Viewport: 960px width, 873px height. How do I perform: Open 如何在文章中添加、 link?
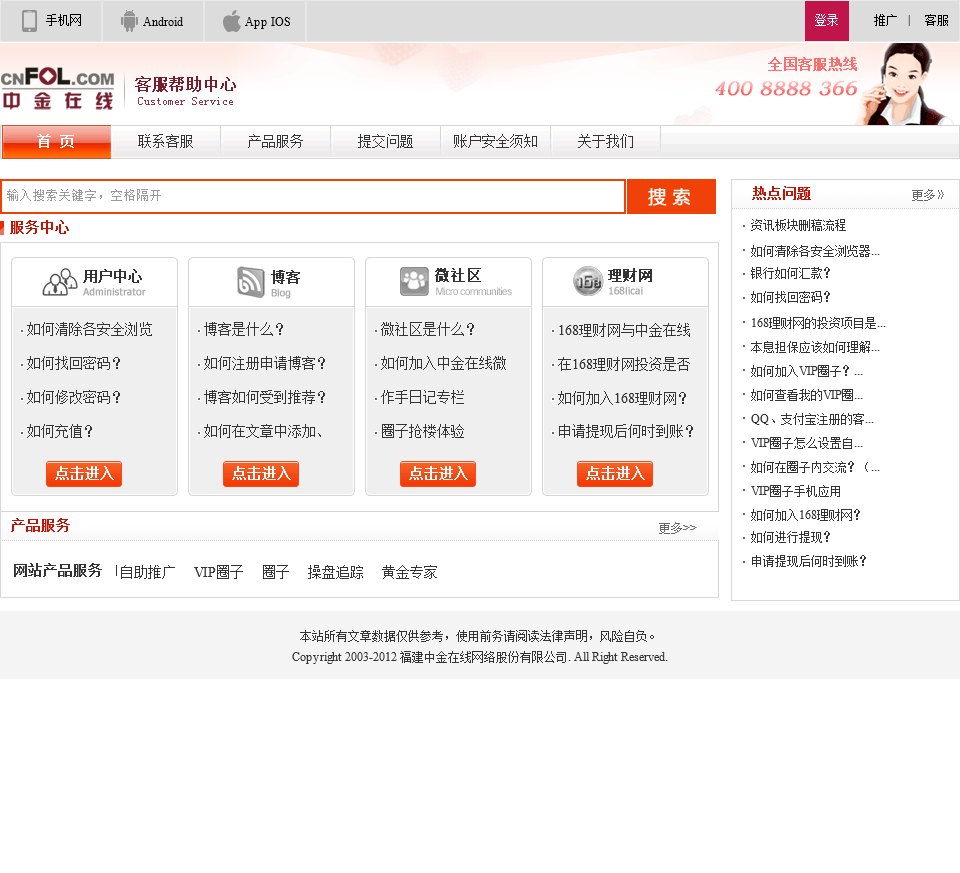pyautogui.click(x=263, y=432)
